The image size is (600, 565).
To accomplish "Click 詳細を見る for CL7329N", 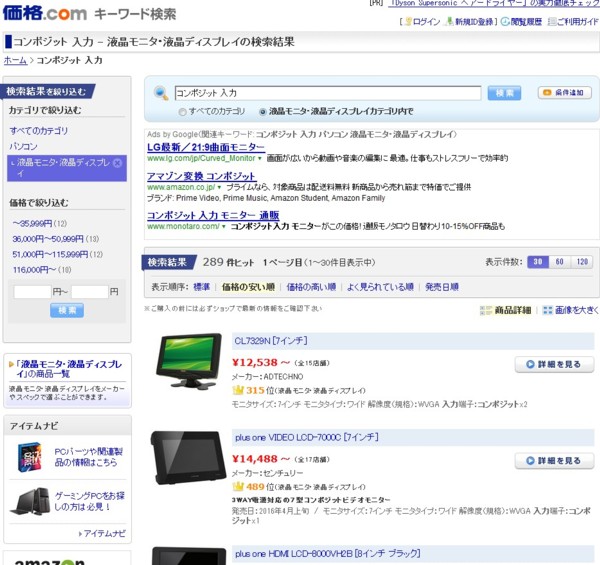I will pyautogui.click(x=554, y=365).
